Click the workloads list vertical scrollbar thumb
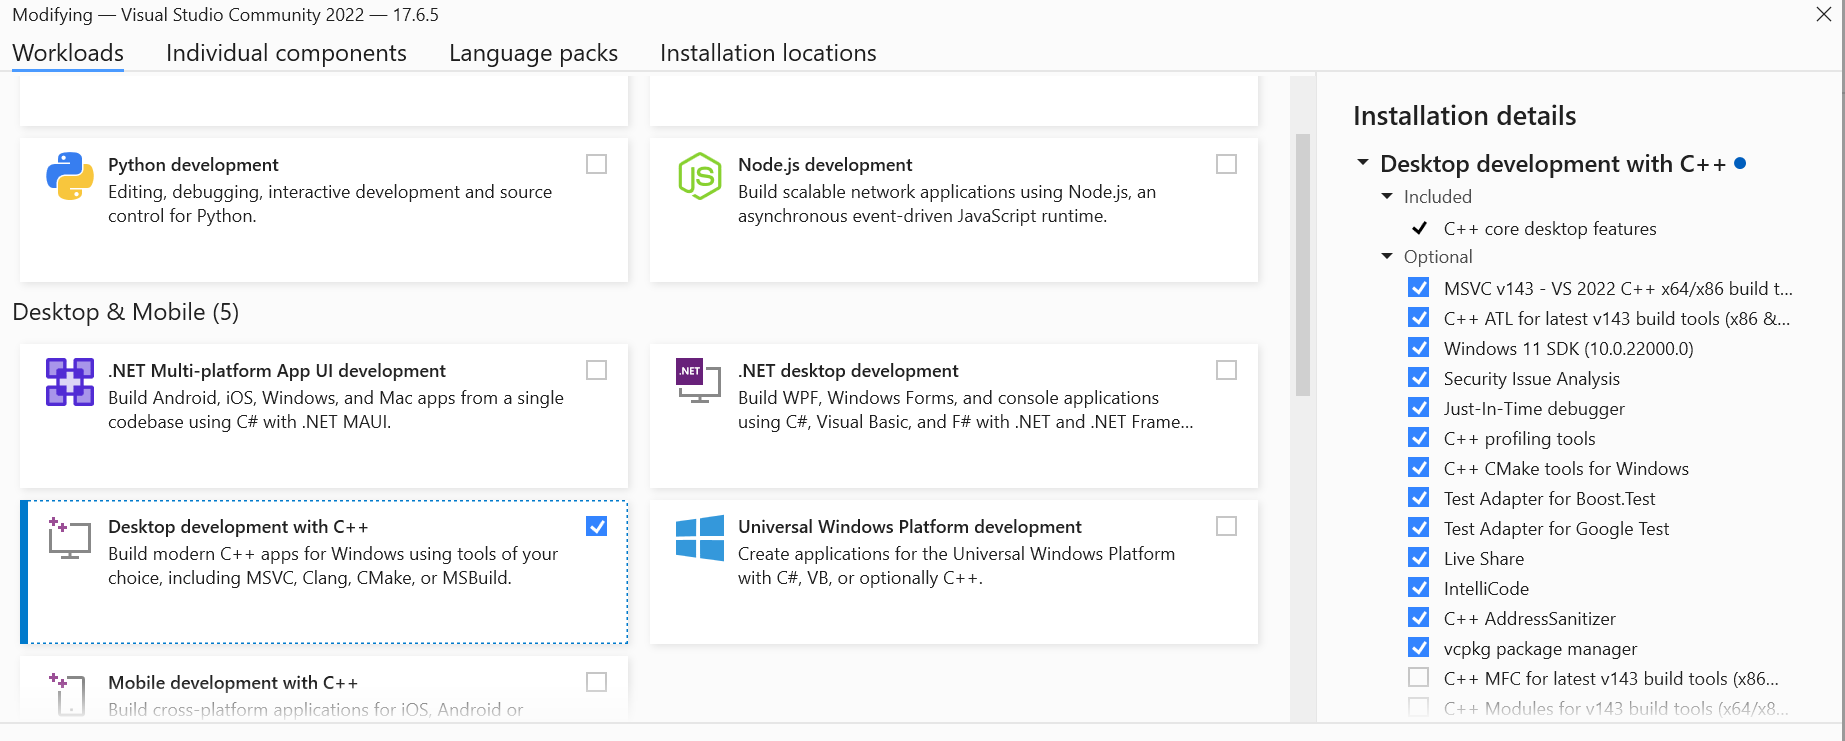This screenshot has height=741, width=1845. tap(1302, 265)
